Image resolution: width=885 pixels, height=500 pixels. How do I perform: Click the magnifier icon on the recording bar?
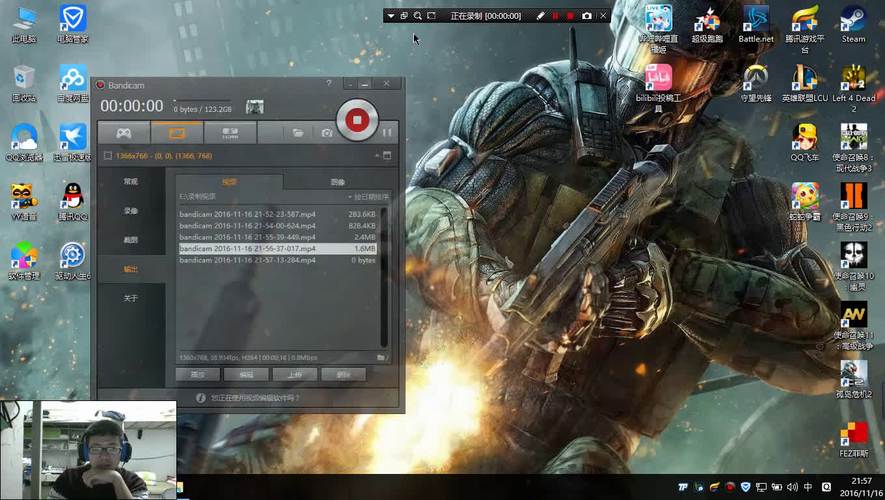coord(418,16)
